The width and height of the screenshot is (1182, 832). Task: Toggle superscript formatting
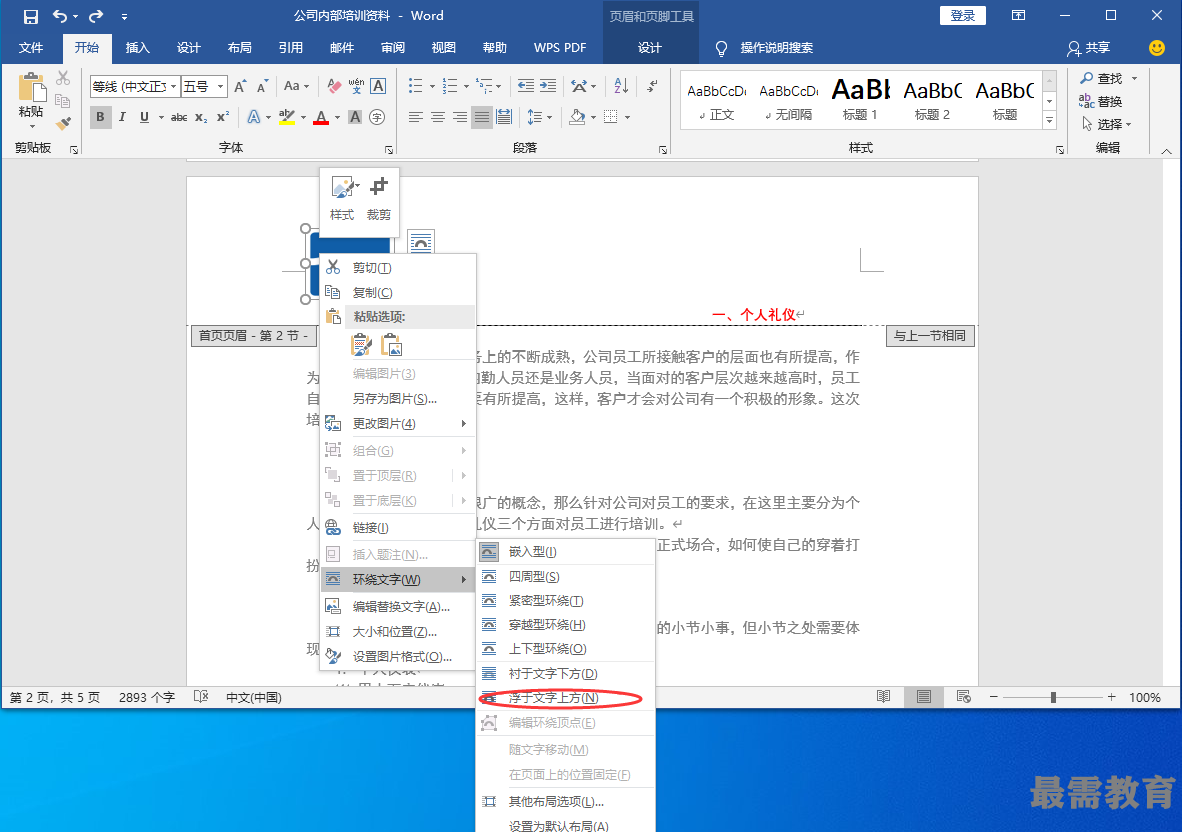tap(222, 117)
